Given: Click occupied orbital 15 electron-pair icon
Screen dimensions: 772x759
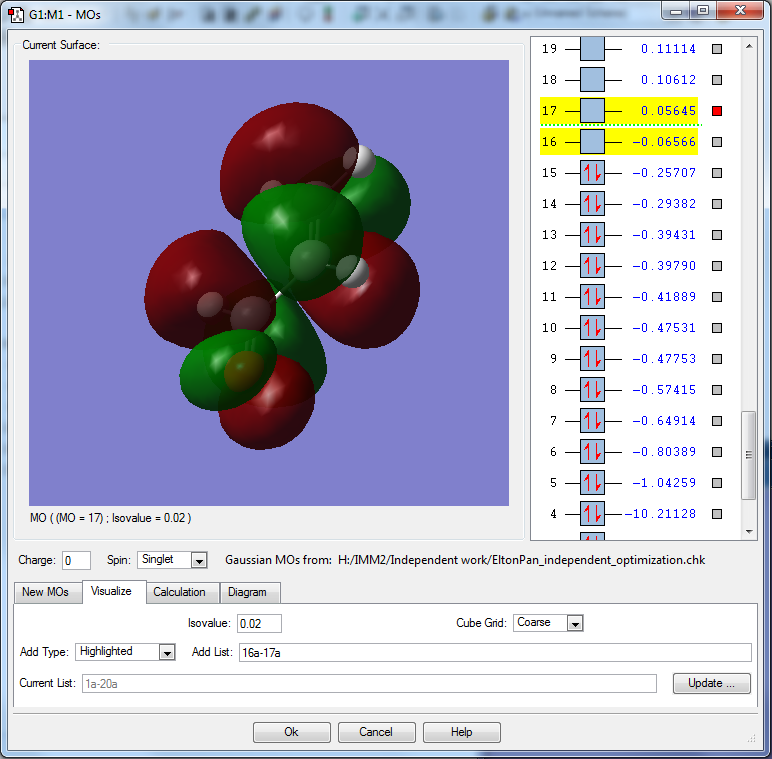Looking at the screenshot, I should pos(592,173).
